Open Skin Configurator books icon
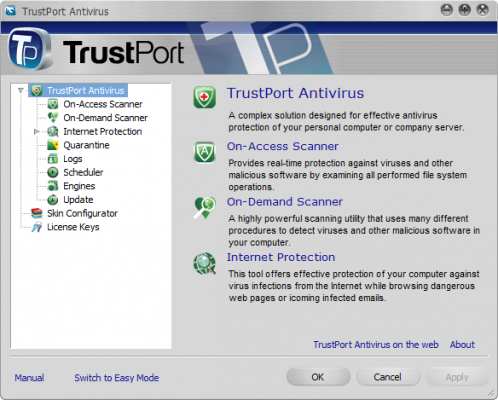 [x=37, y=213]
